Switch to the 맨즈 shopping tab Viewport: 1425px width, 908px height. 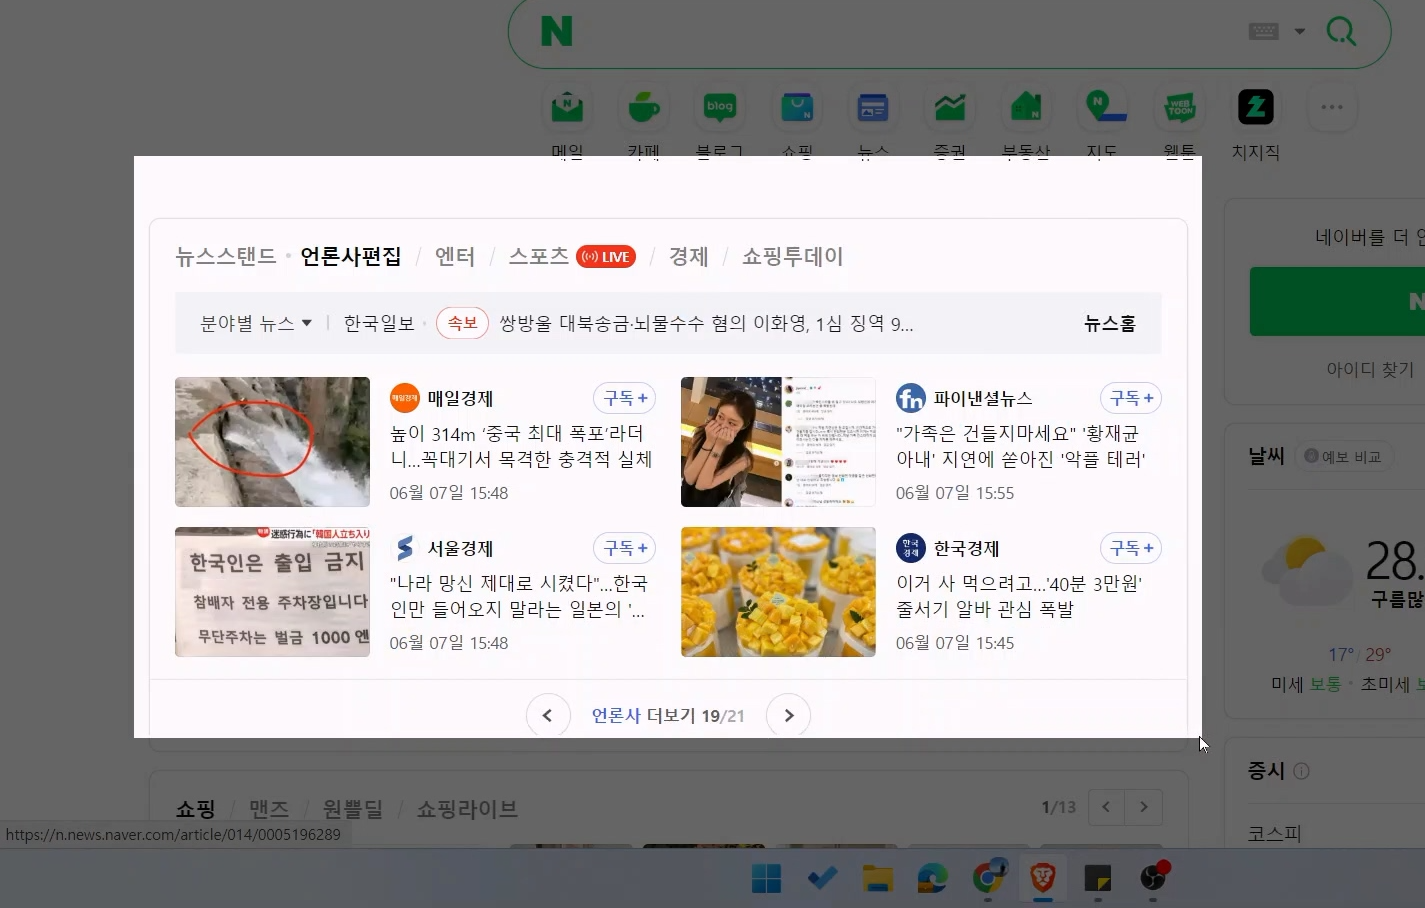pyautogui.click(x=269, y=808)
